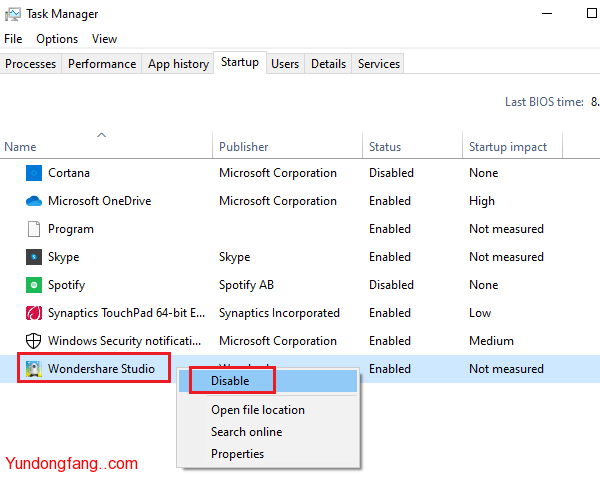This screenshot has width=600, height=477.
Task: Minimize the Task Manager window
Action: tap(547, 14)
